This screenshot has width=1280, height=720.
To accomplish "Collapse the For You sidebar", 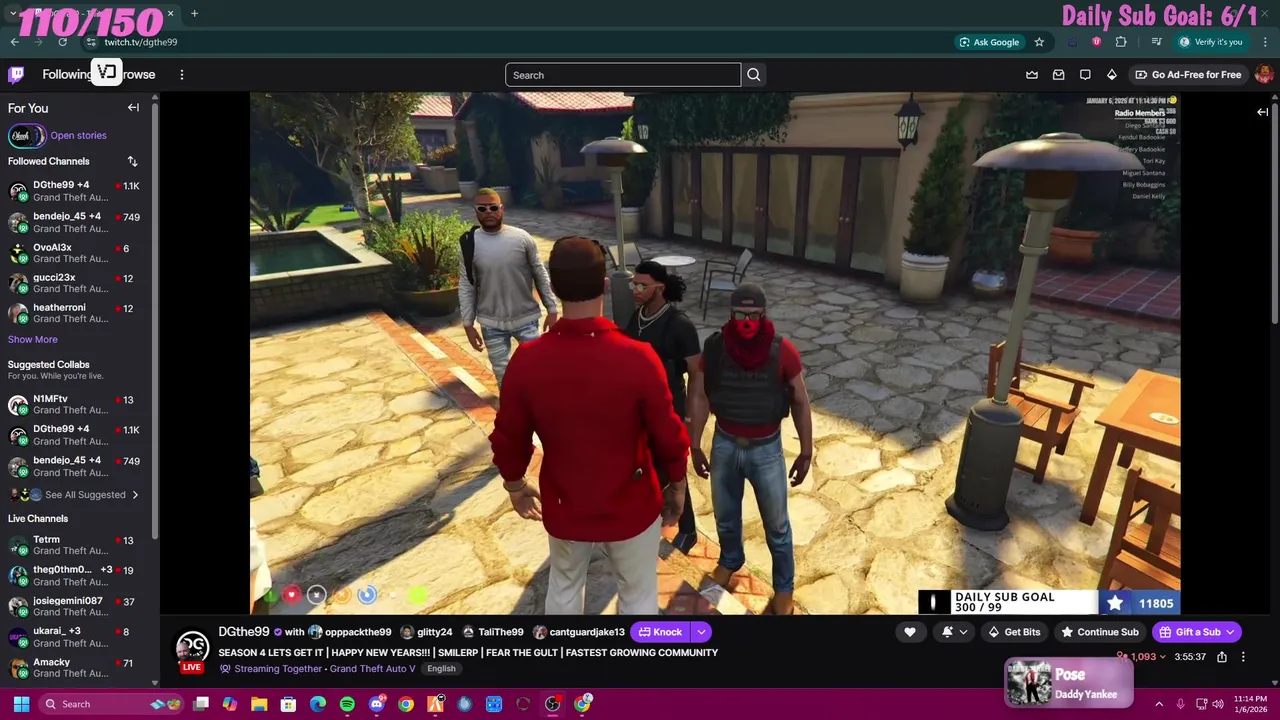I will pyautogui.click(x=133, y=108).
